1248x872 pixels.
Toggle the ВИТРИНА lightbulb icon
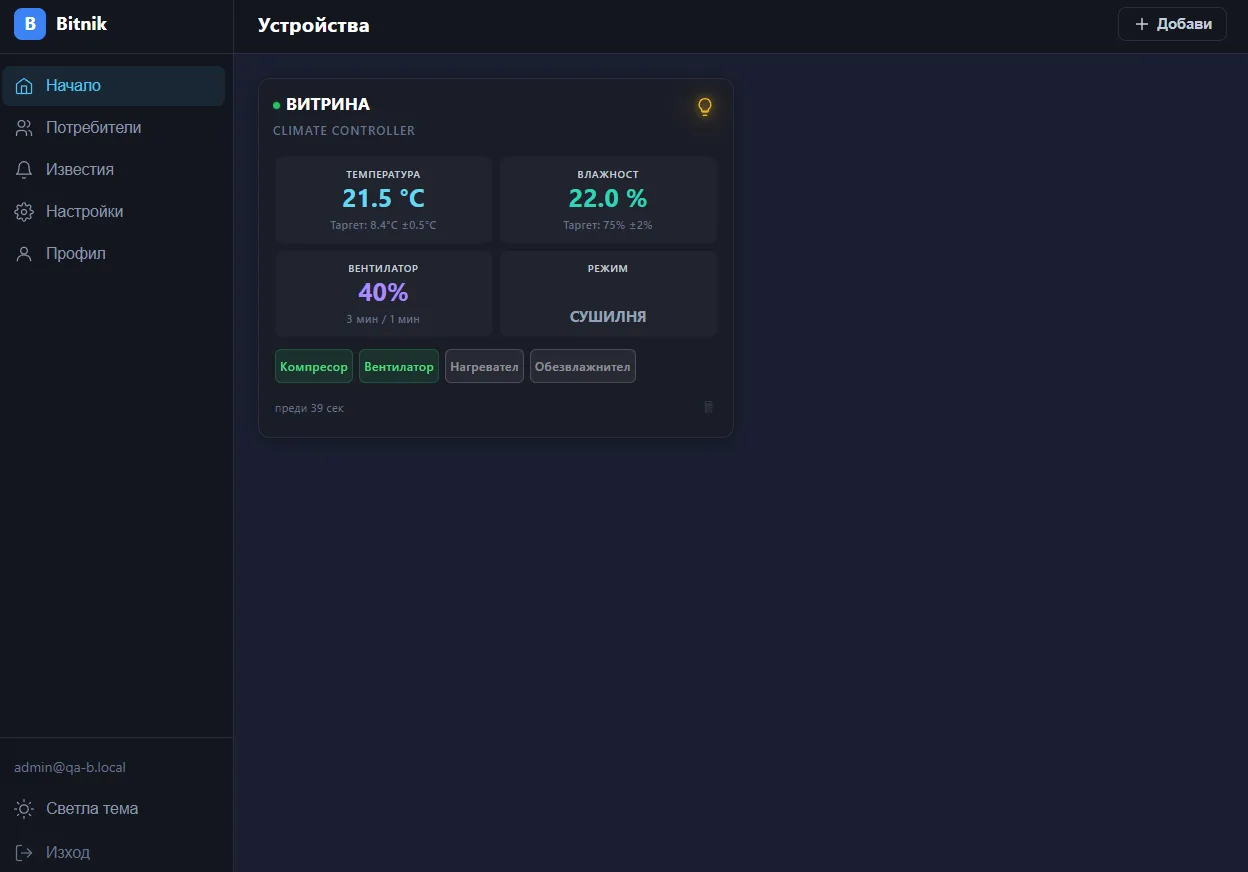tap(705, 106)
